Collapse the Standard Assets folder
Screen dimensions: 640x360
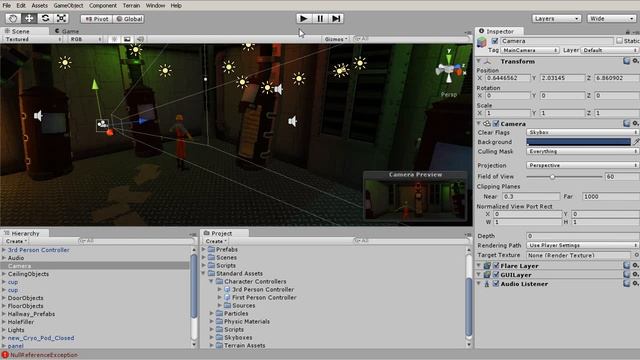204,273
